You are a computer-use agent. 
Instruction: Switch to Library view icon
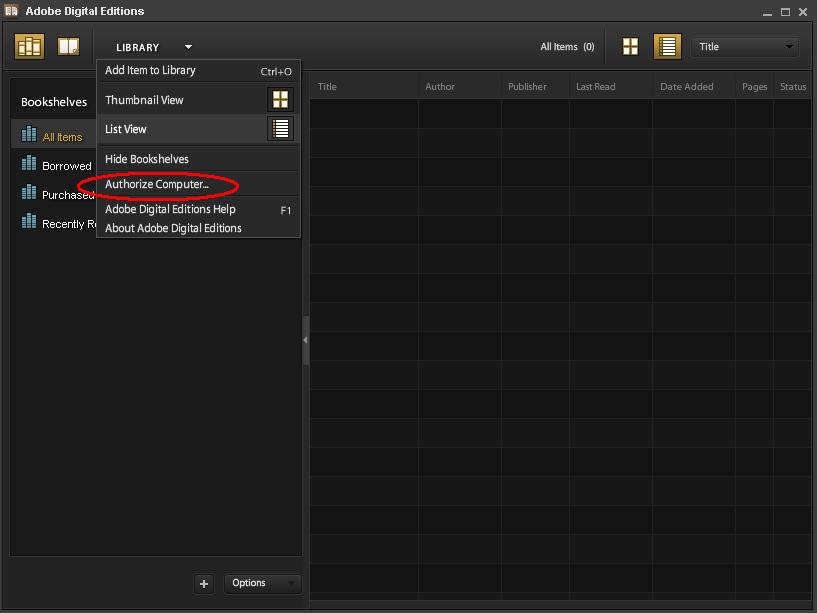pyautogui.click(x=29, y=46)
